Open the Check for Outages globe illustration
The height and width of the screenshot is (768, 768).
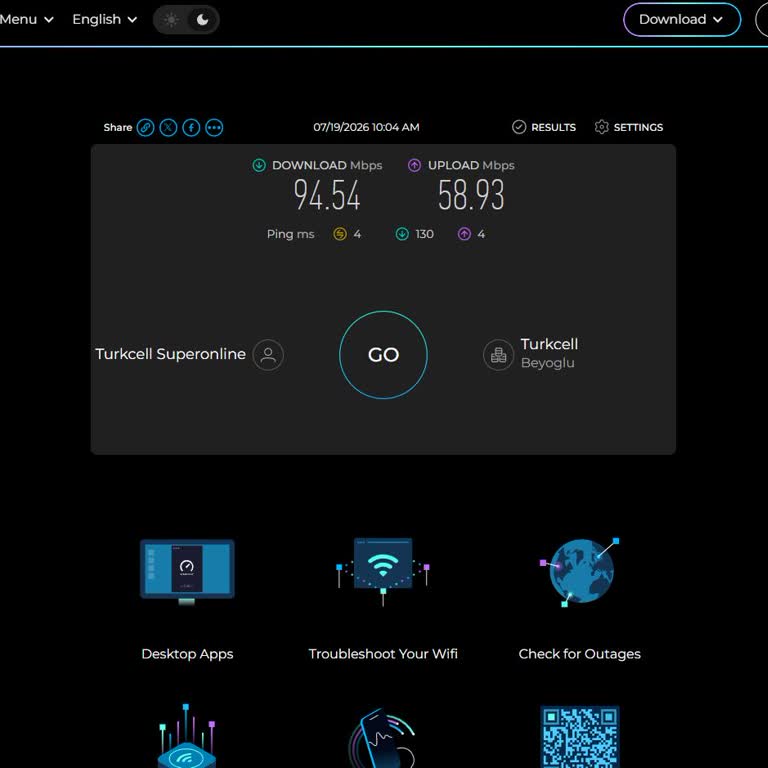coord(580,572)
